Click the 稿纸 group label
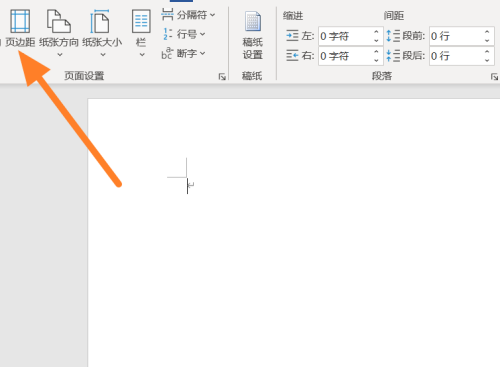The width and height of the screenshot is (500, 367). (x=252, y=76)
